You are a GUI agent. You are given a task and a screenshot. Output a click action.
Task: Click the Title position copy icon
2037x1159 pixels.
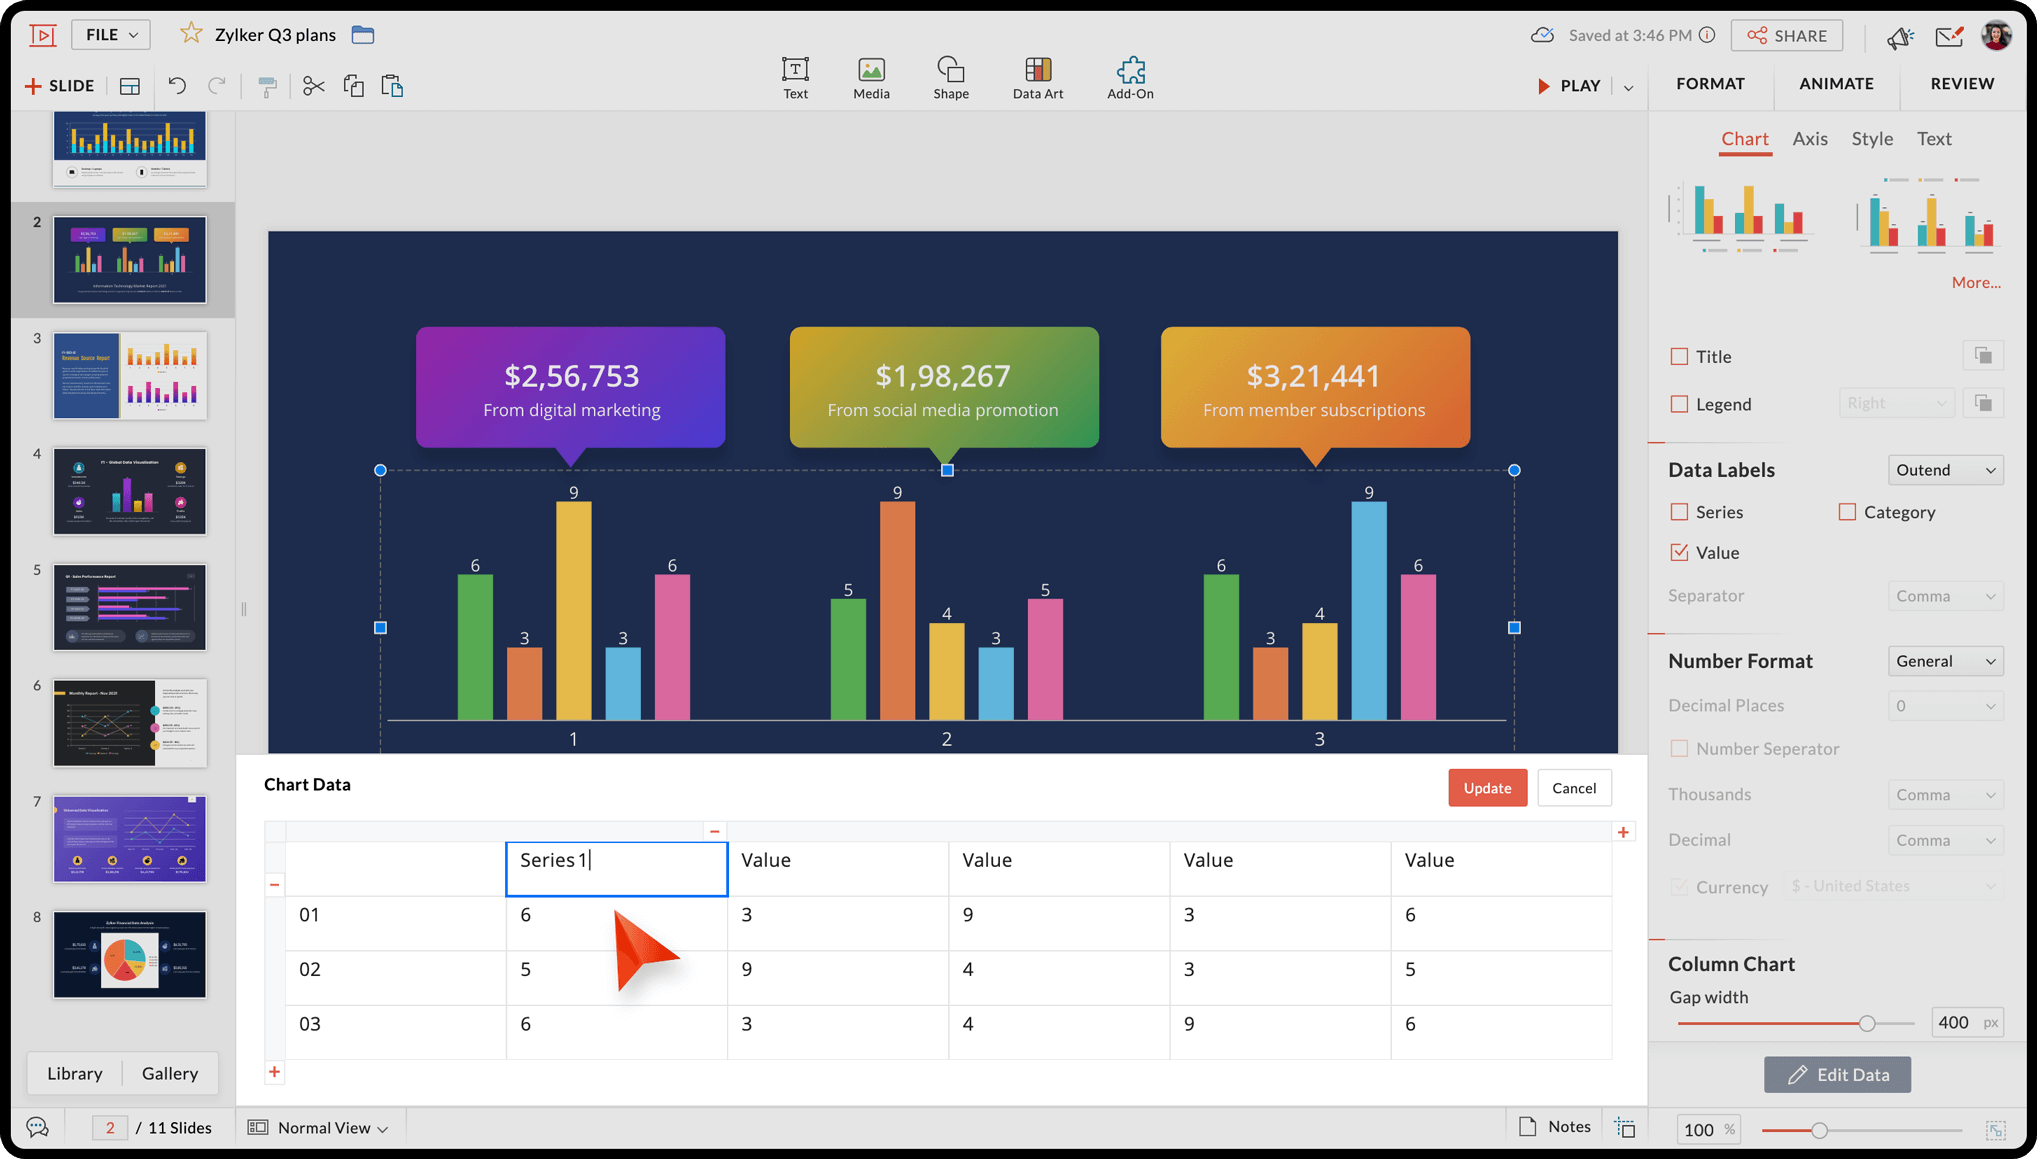(1983, 356)
